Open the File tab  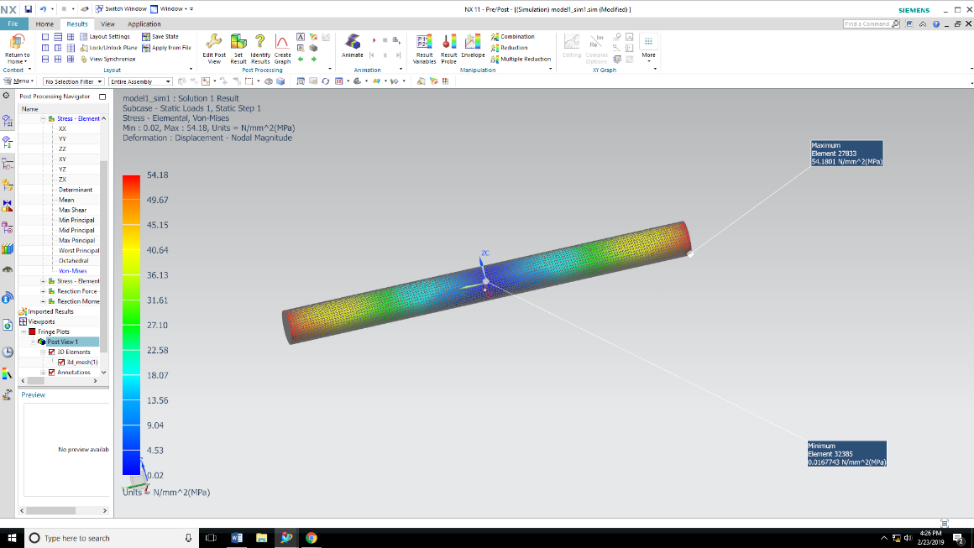[x=13, y=24]
